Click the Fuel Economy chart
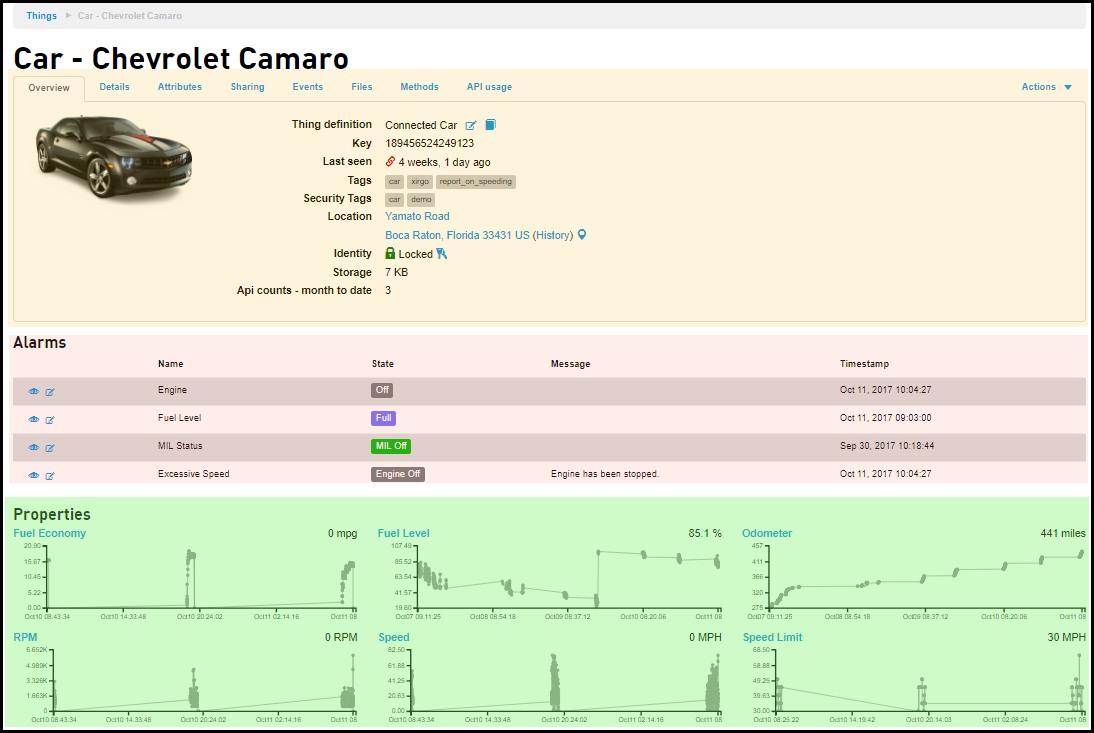This screenshot has height=733, width=1094. (x=190, y=581)
